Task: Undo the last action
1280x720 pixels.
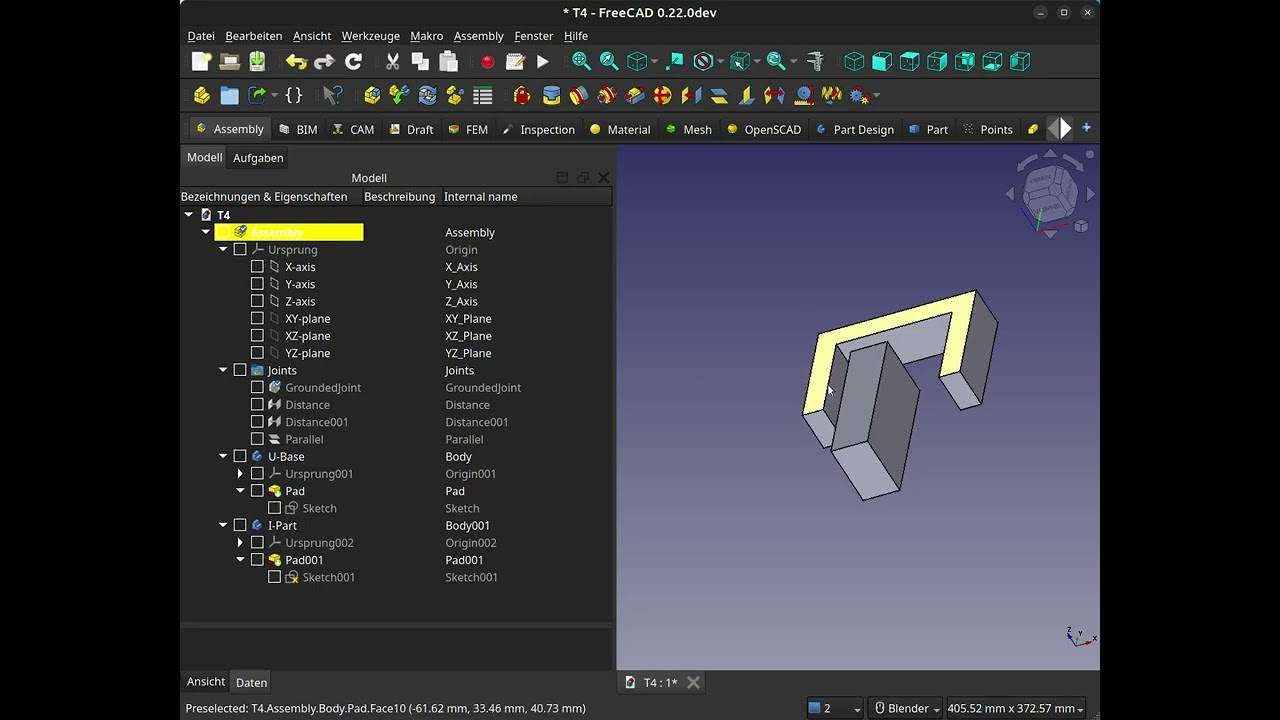Action: tap(296, 62)
